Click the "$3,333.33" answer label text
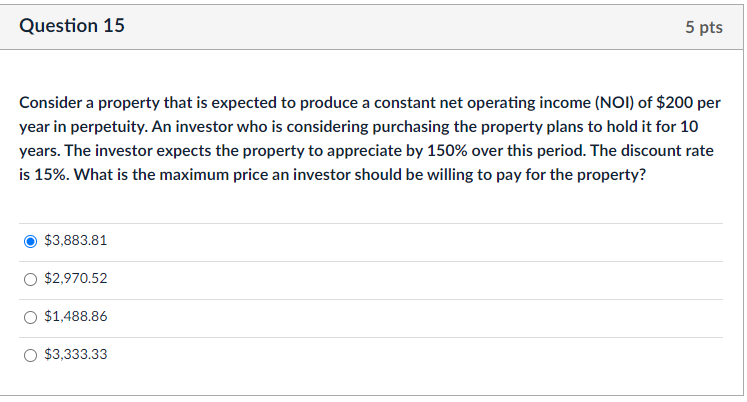The height and width of the screenshot is (402, 747). pyautogui.click(x=76, y=353)
